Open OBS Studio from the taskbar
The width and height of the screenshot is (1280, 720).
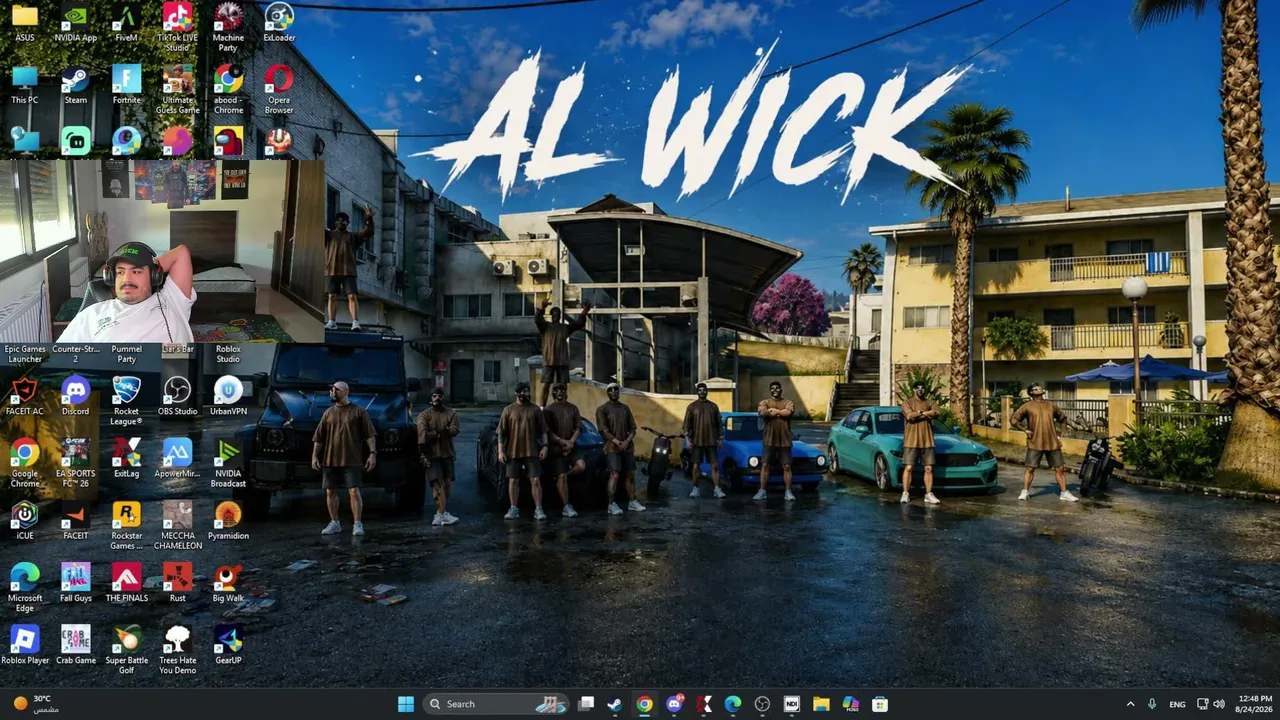click(x=762, y=704)
